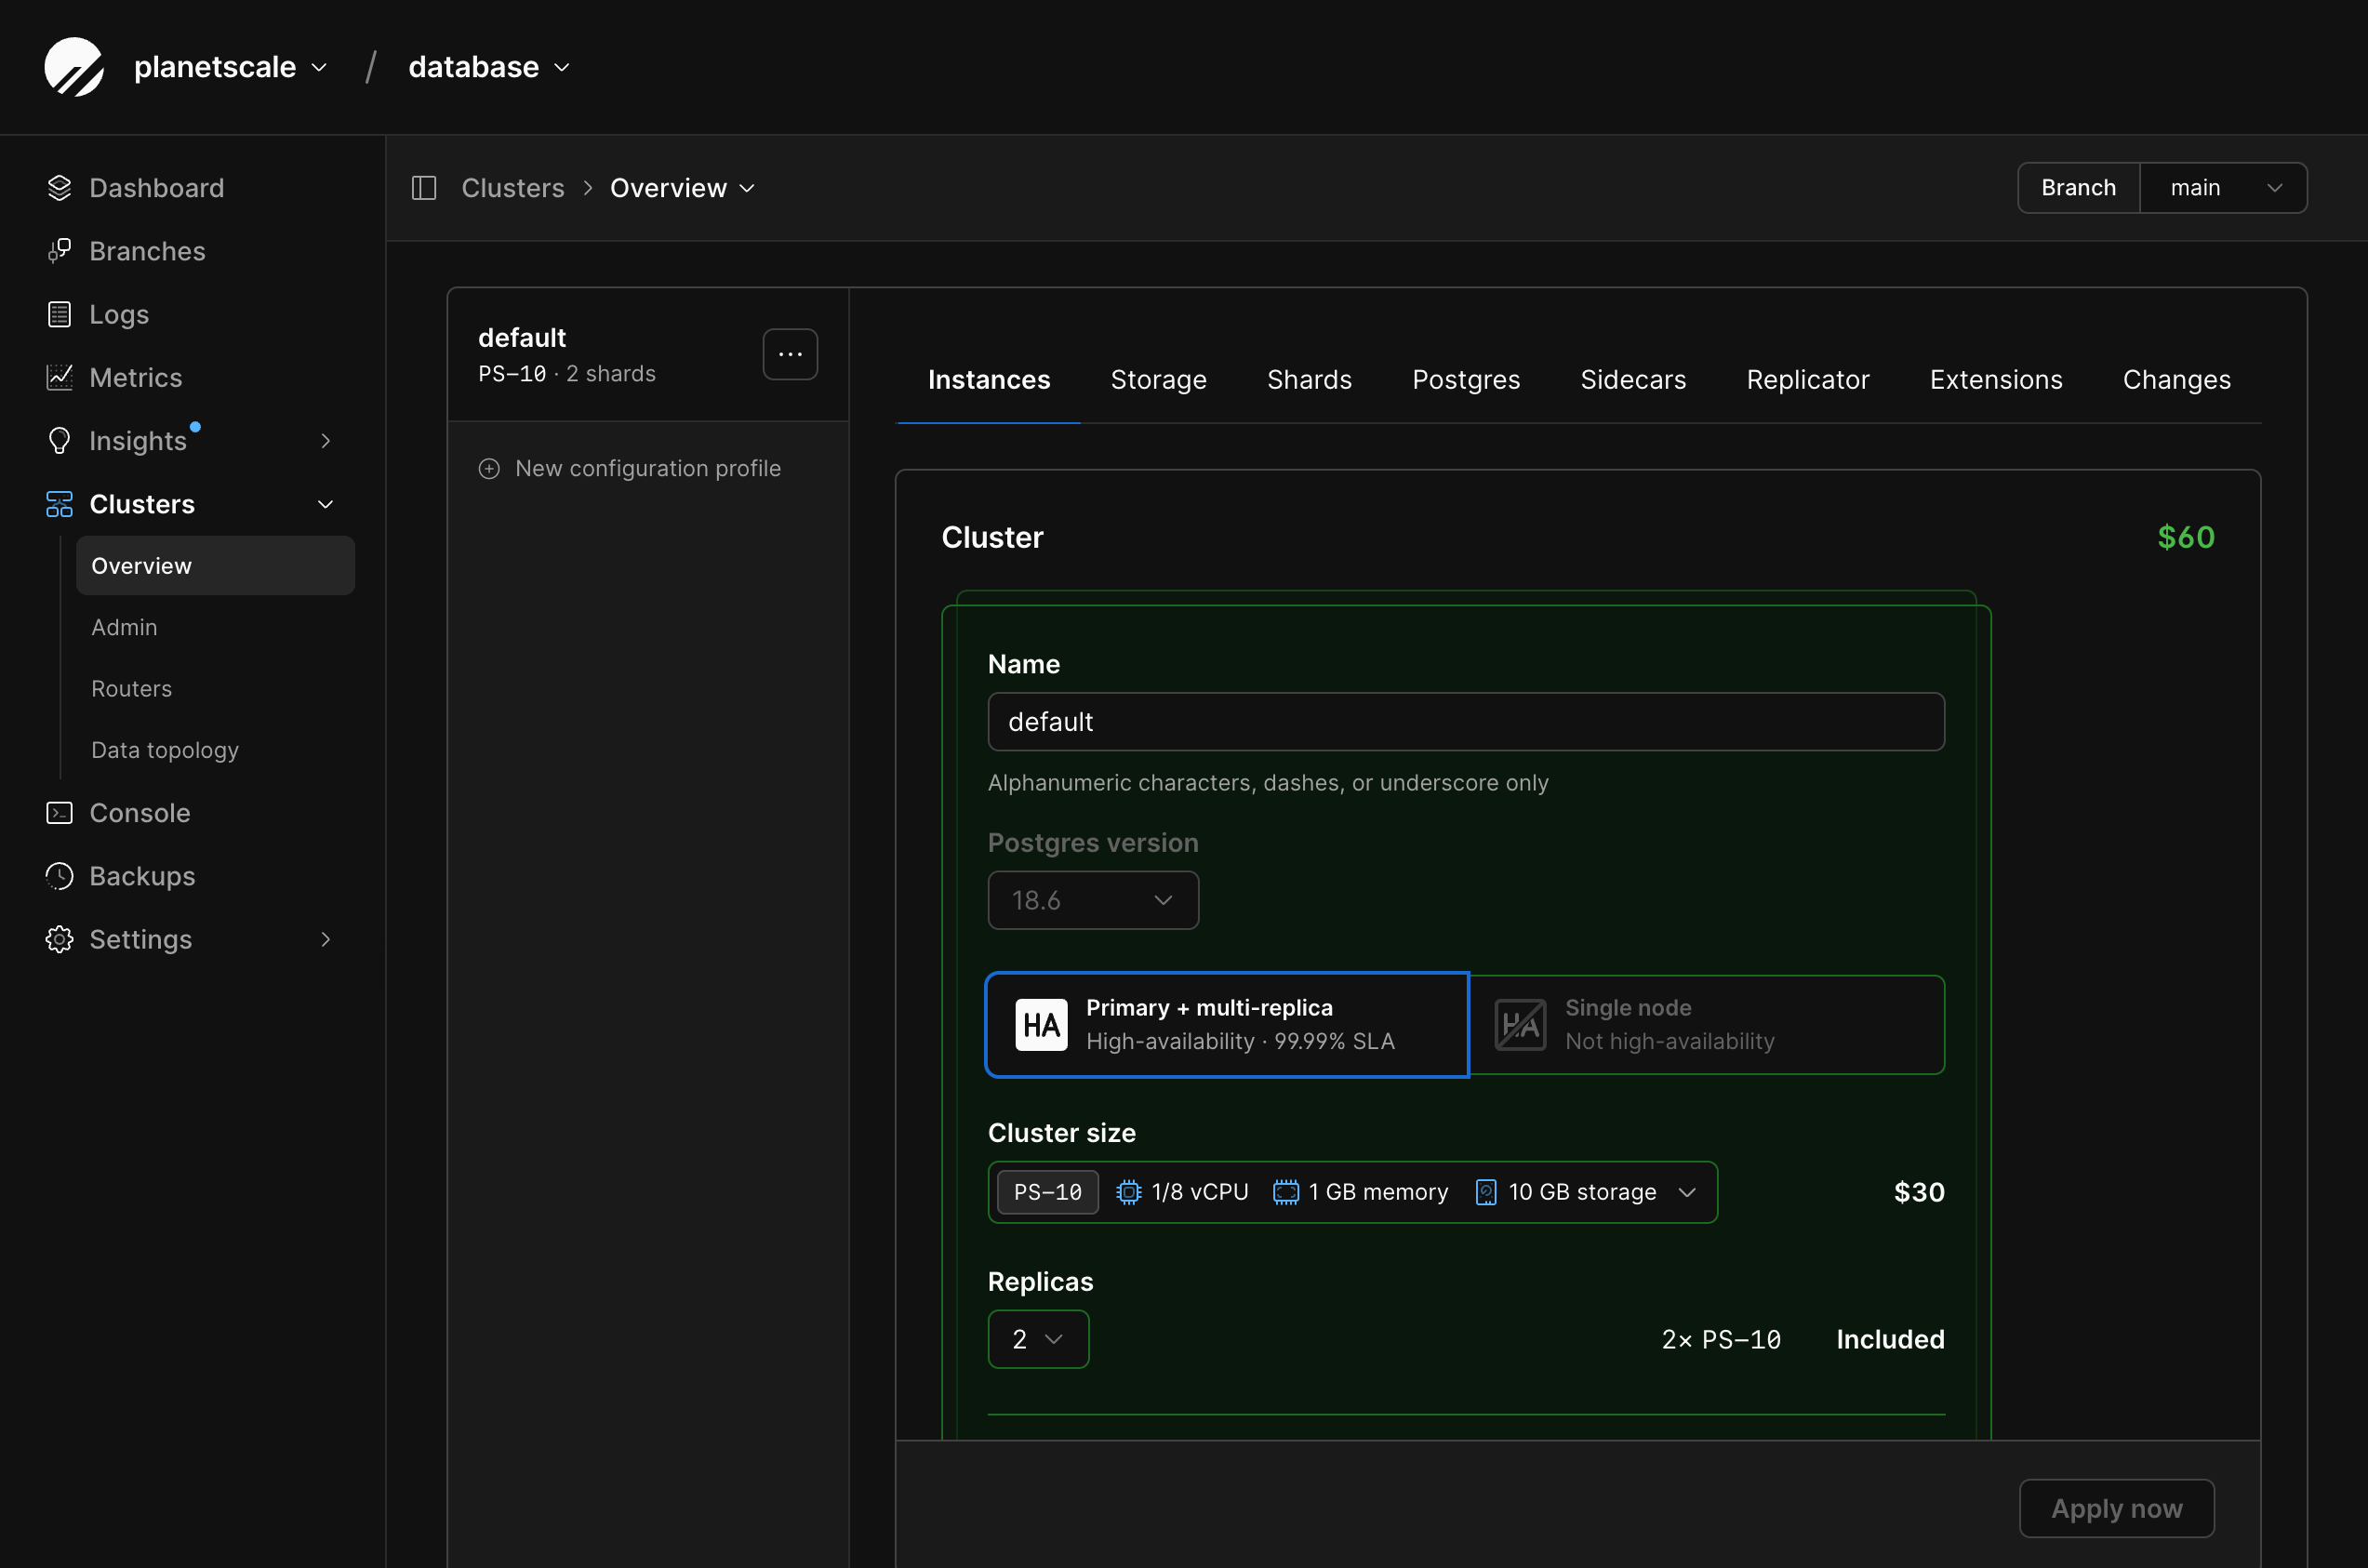Screen dimensions: 2368x1568
Task: Click the $60 cluster total price
Action: (x=2185, y=537)
